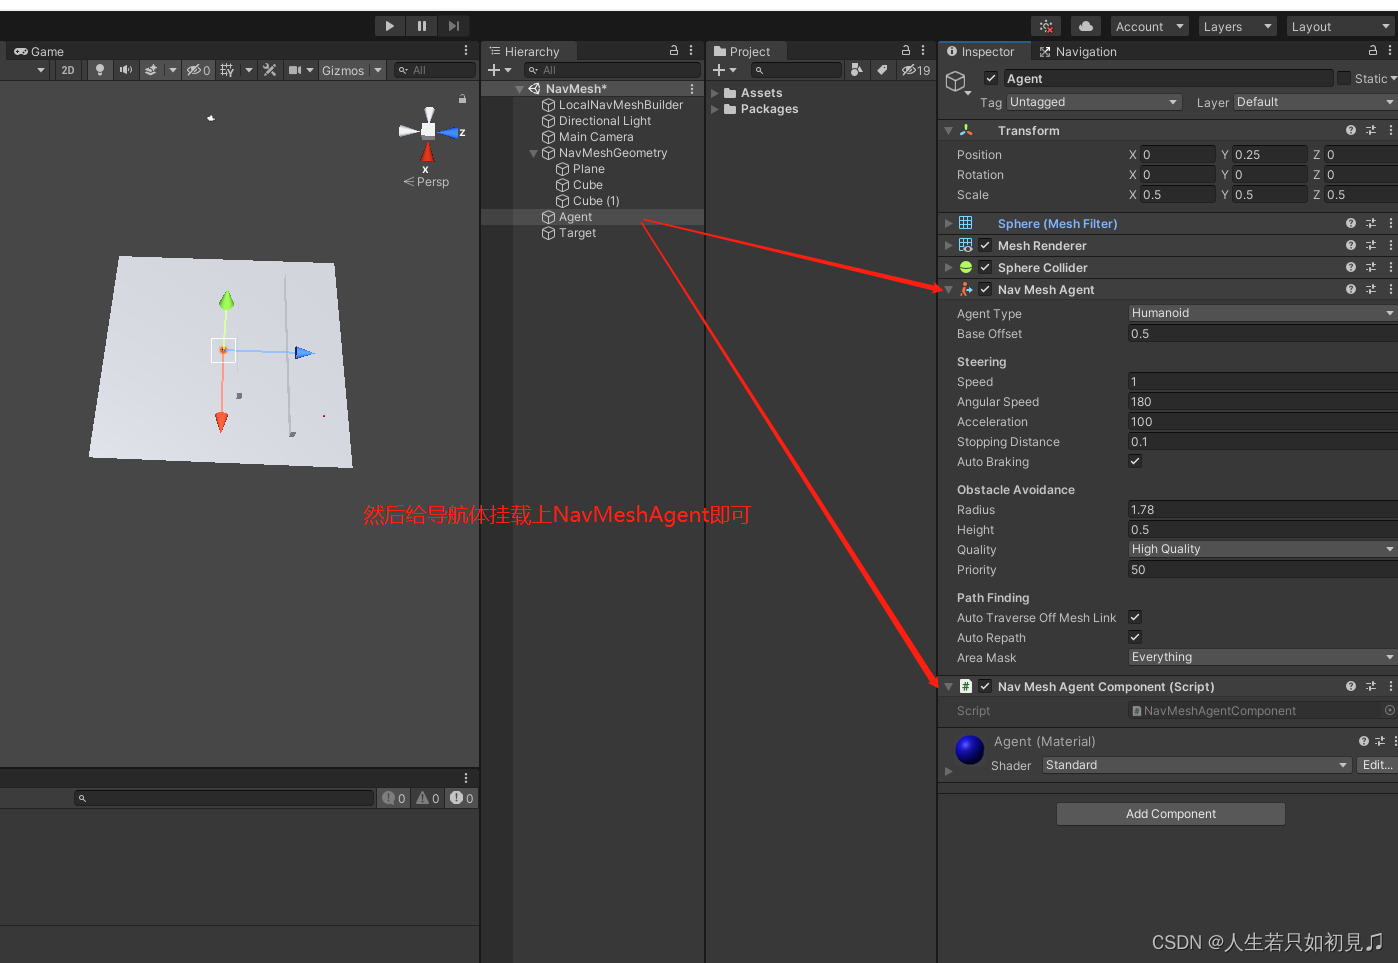Switch to the Navigation tab
Viewport: 1398px width, 963px height.
1085,51
